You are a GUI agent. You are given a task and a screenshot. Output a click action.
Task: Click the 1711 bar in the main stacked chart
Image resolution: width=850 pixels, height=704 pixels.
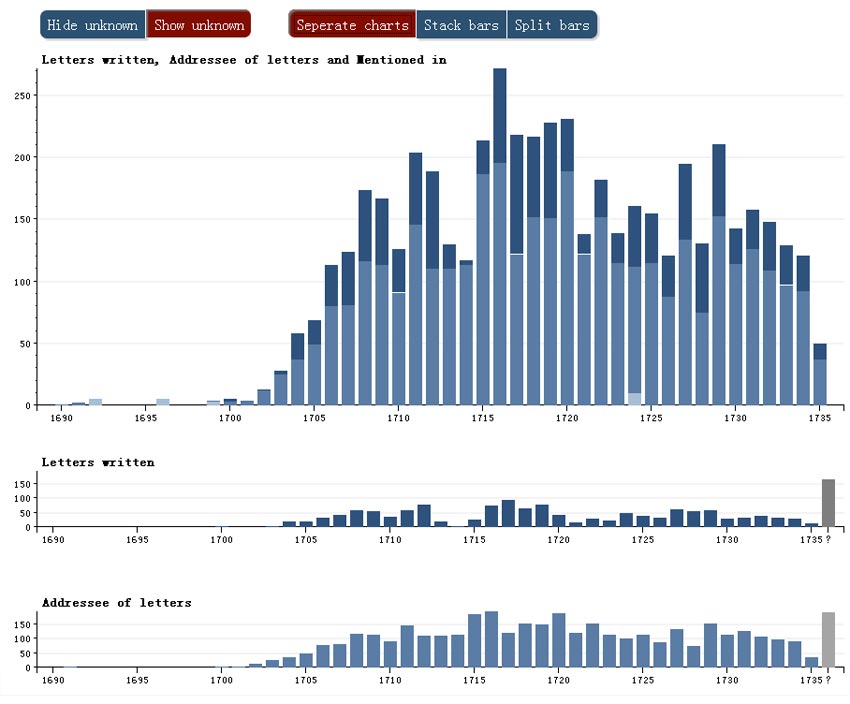pyautogui.click(x=416, y=279)
